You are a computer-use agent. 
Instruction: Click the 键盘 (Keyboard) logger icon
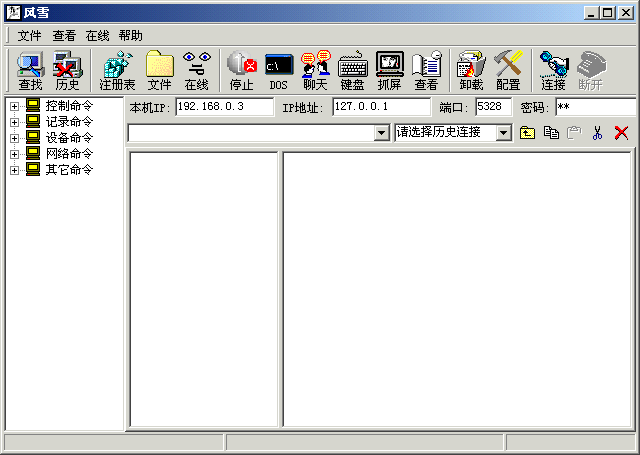[352, 71]
